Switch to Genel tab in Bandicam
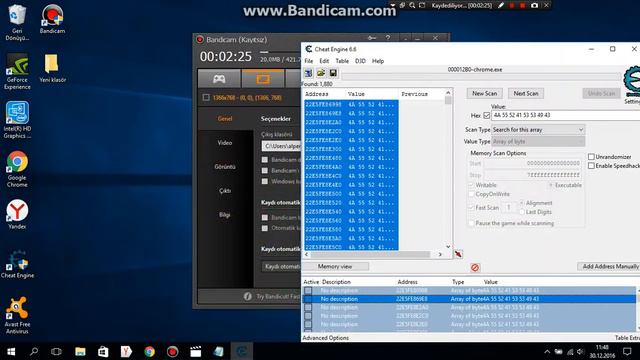This screenshot has width=640, height=360. pos(225,119)
